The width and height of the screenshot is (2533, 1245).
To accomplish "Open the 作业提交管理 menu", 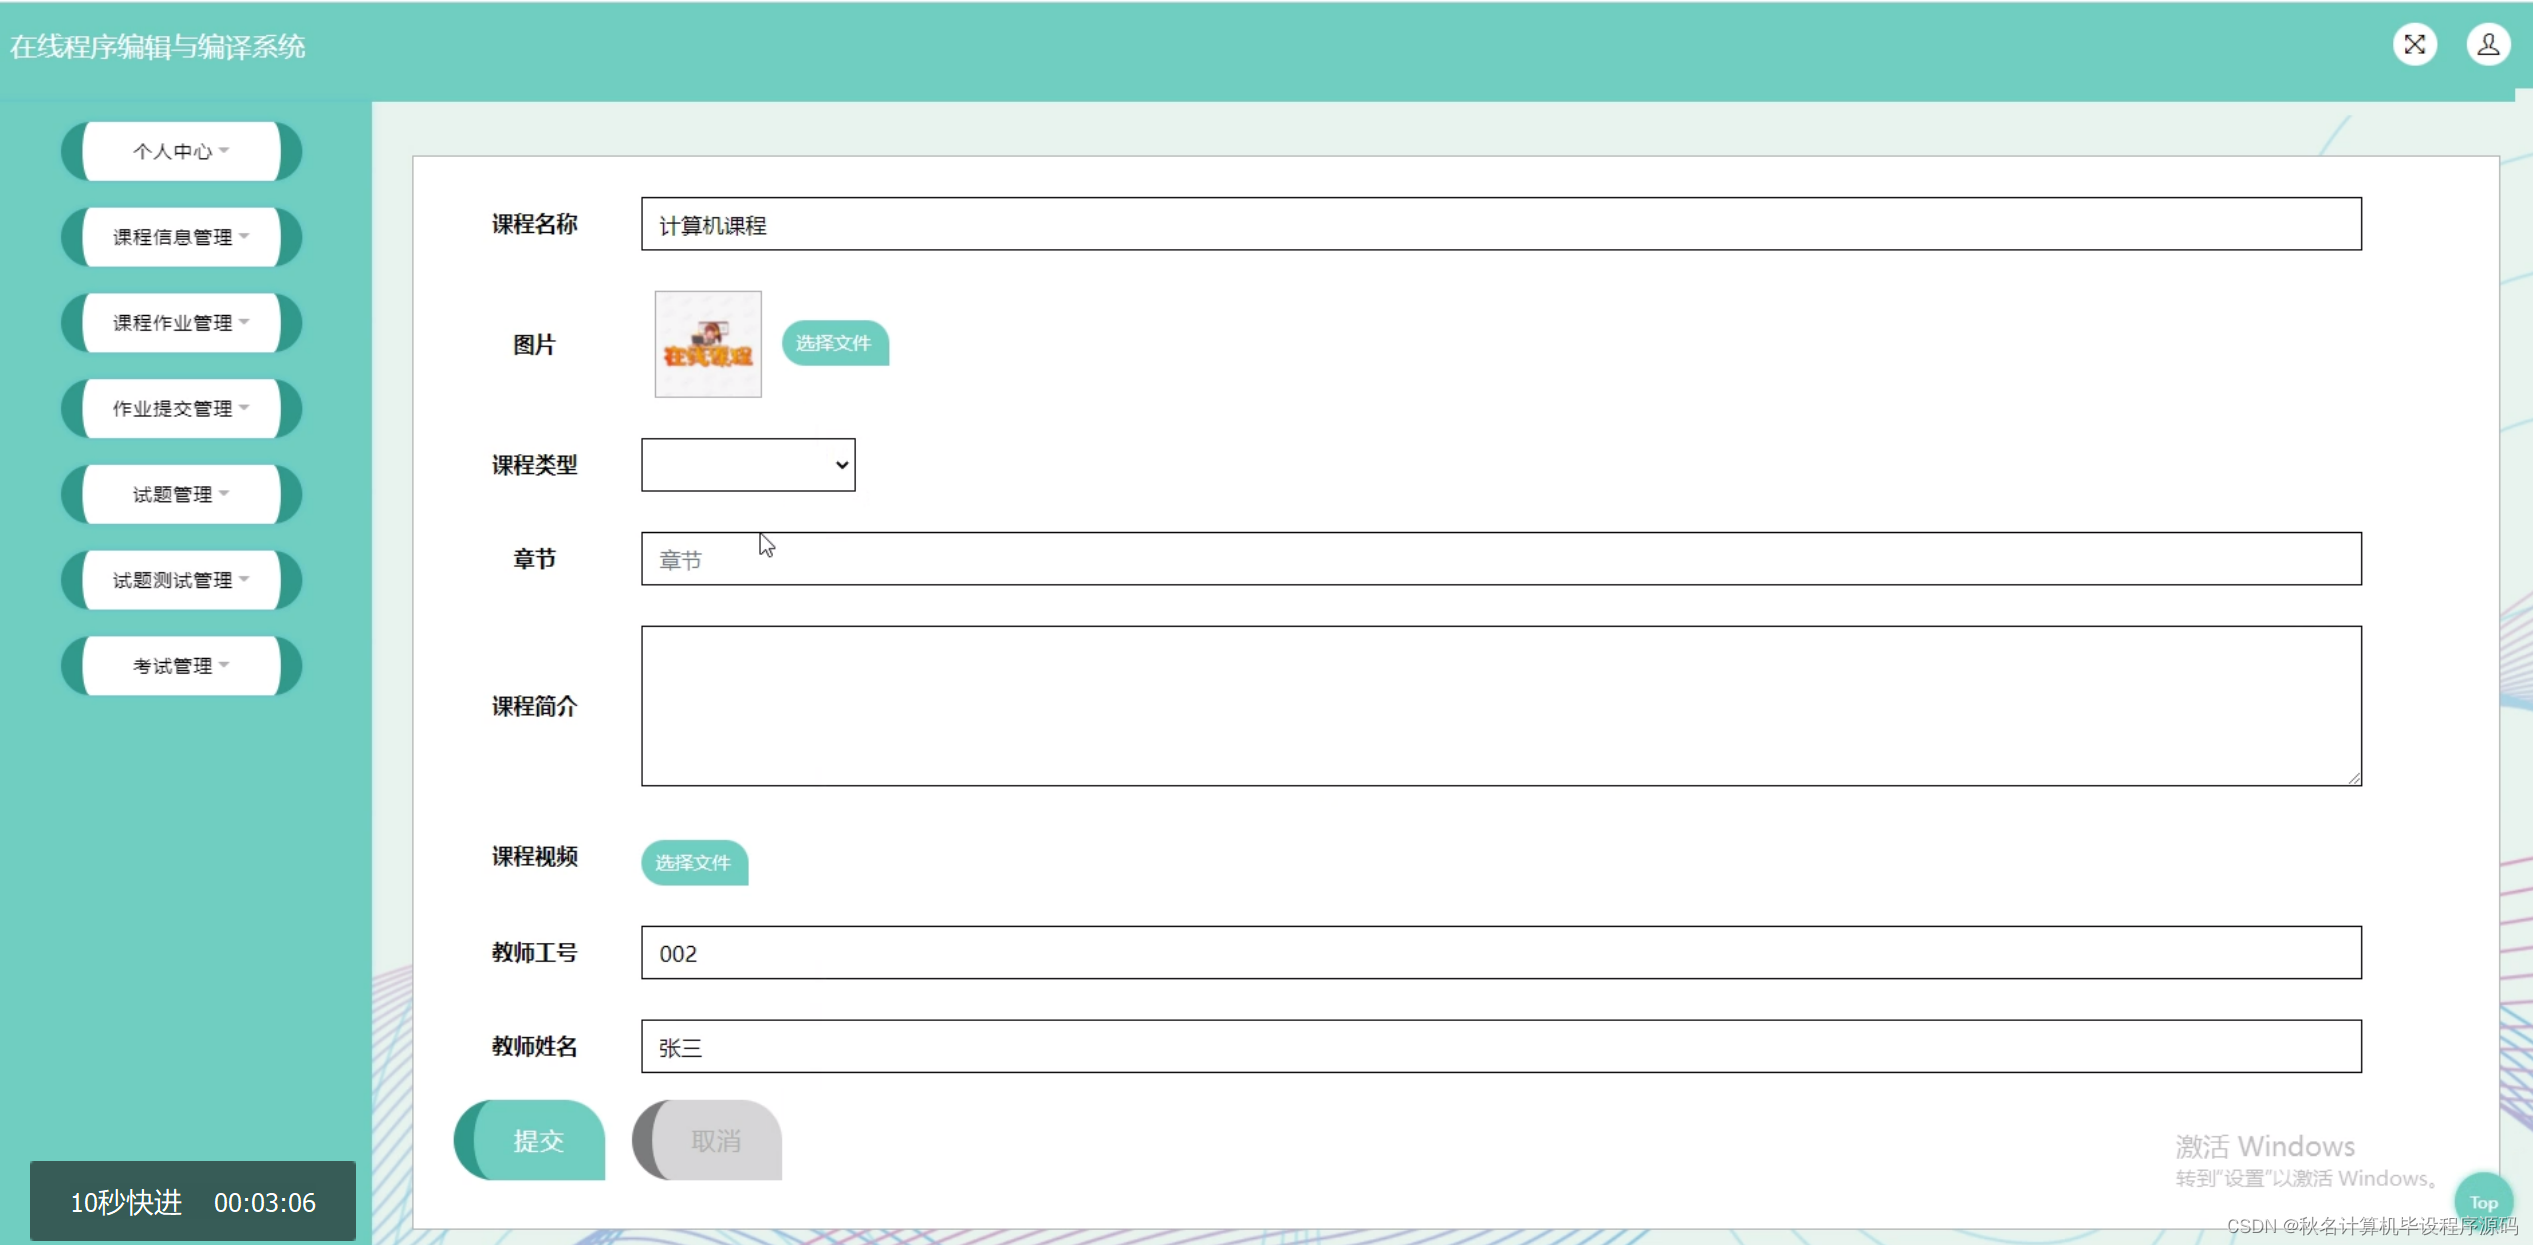I will pos(181,408).
